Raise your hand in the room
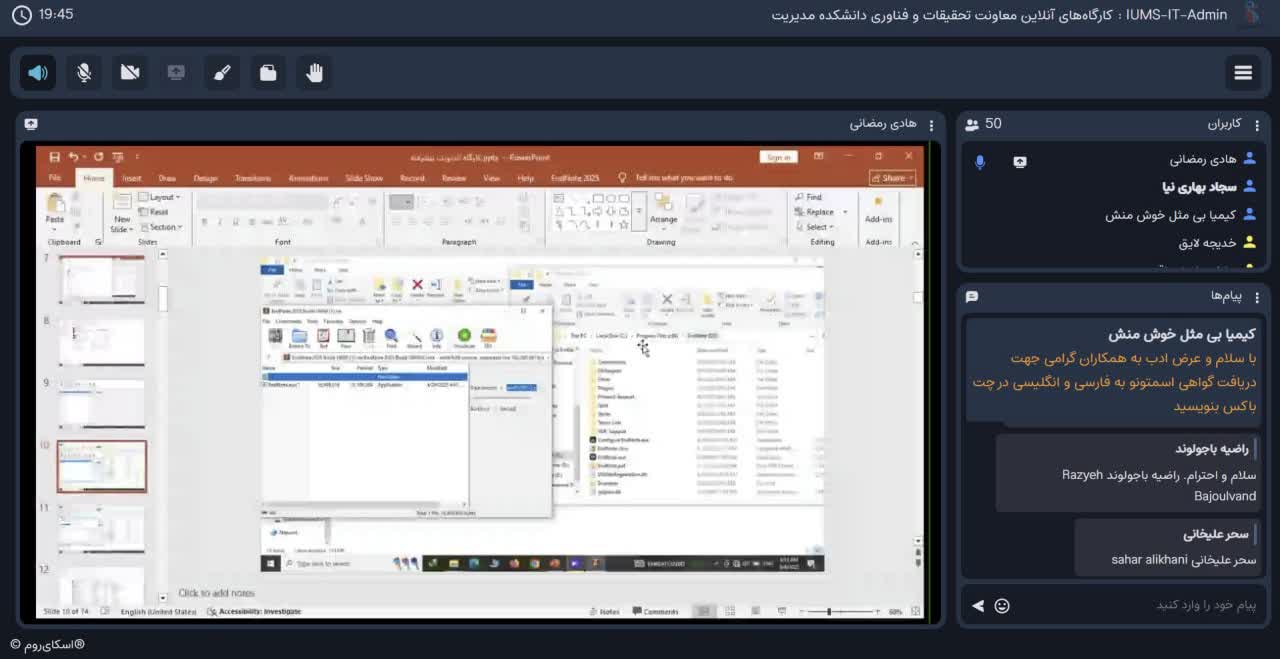 (x=314, y=72)
